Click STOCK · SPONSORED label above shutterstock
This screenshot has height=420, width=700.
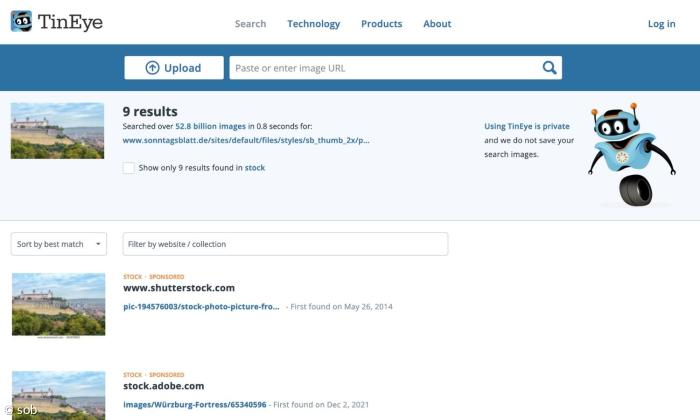(154, 277)
